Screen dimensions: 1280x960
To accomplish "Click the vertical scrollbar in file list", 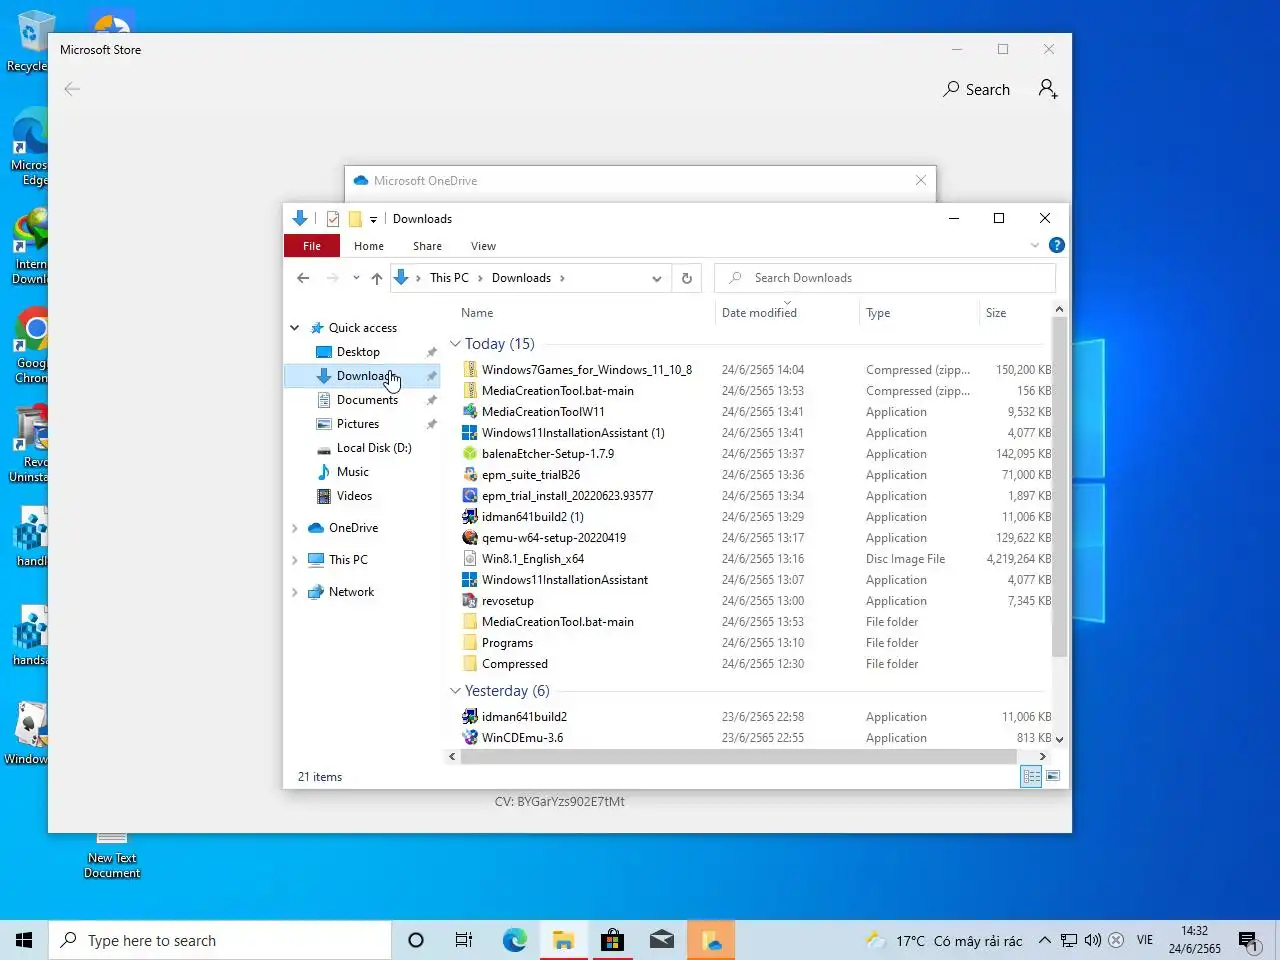I will point(1059,487).
